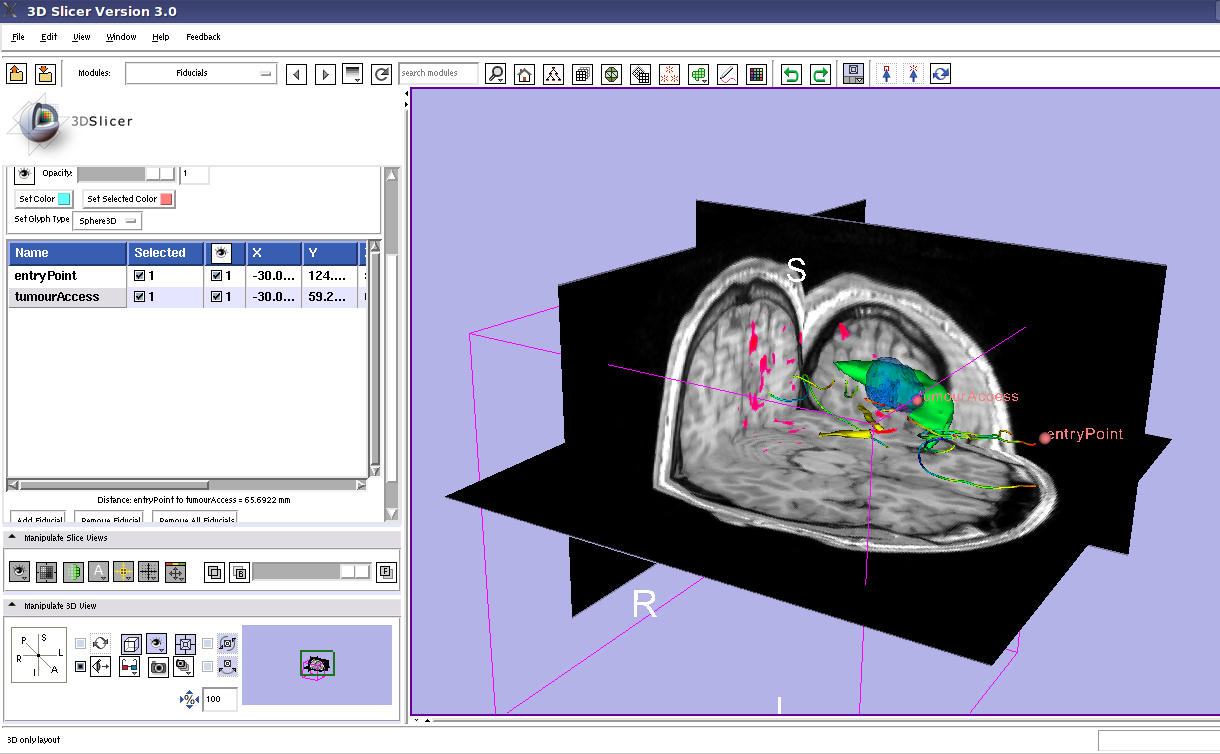Open the Set Glyph Type Sphere3D dropdown

[107, 220]
